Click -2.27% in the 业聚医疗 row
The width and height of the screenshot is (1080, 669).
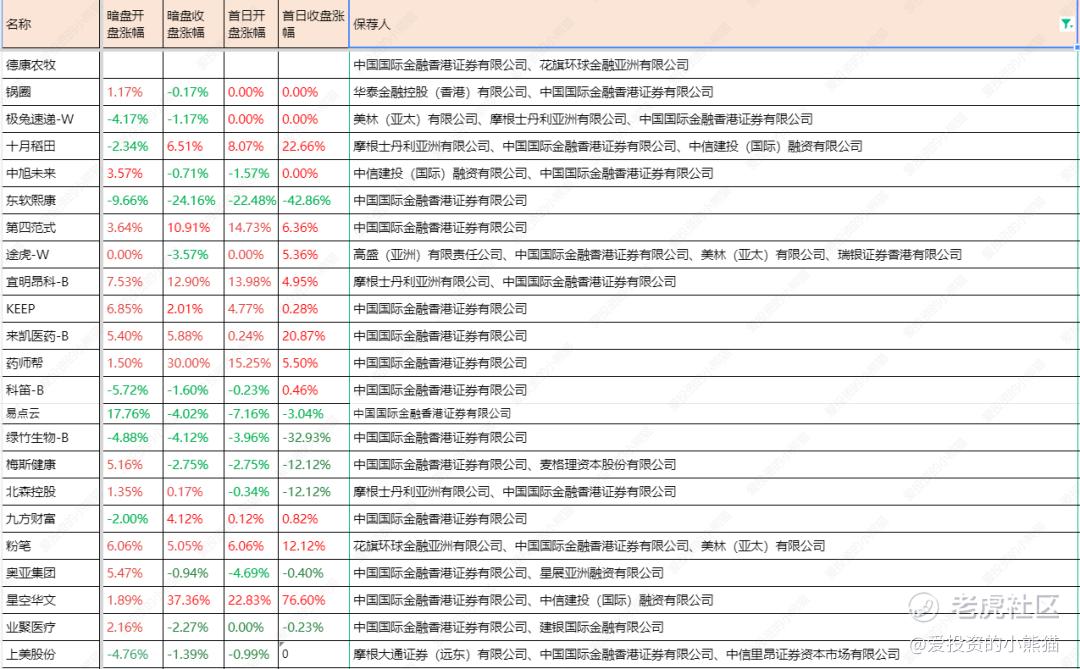point(187,627)
